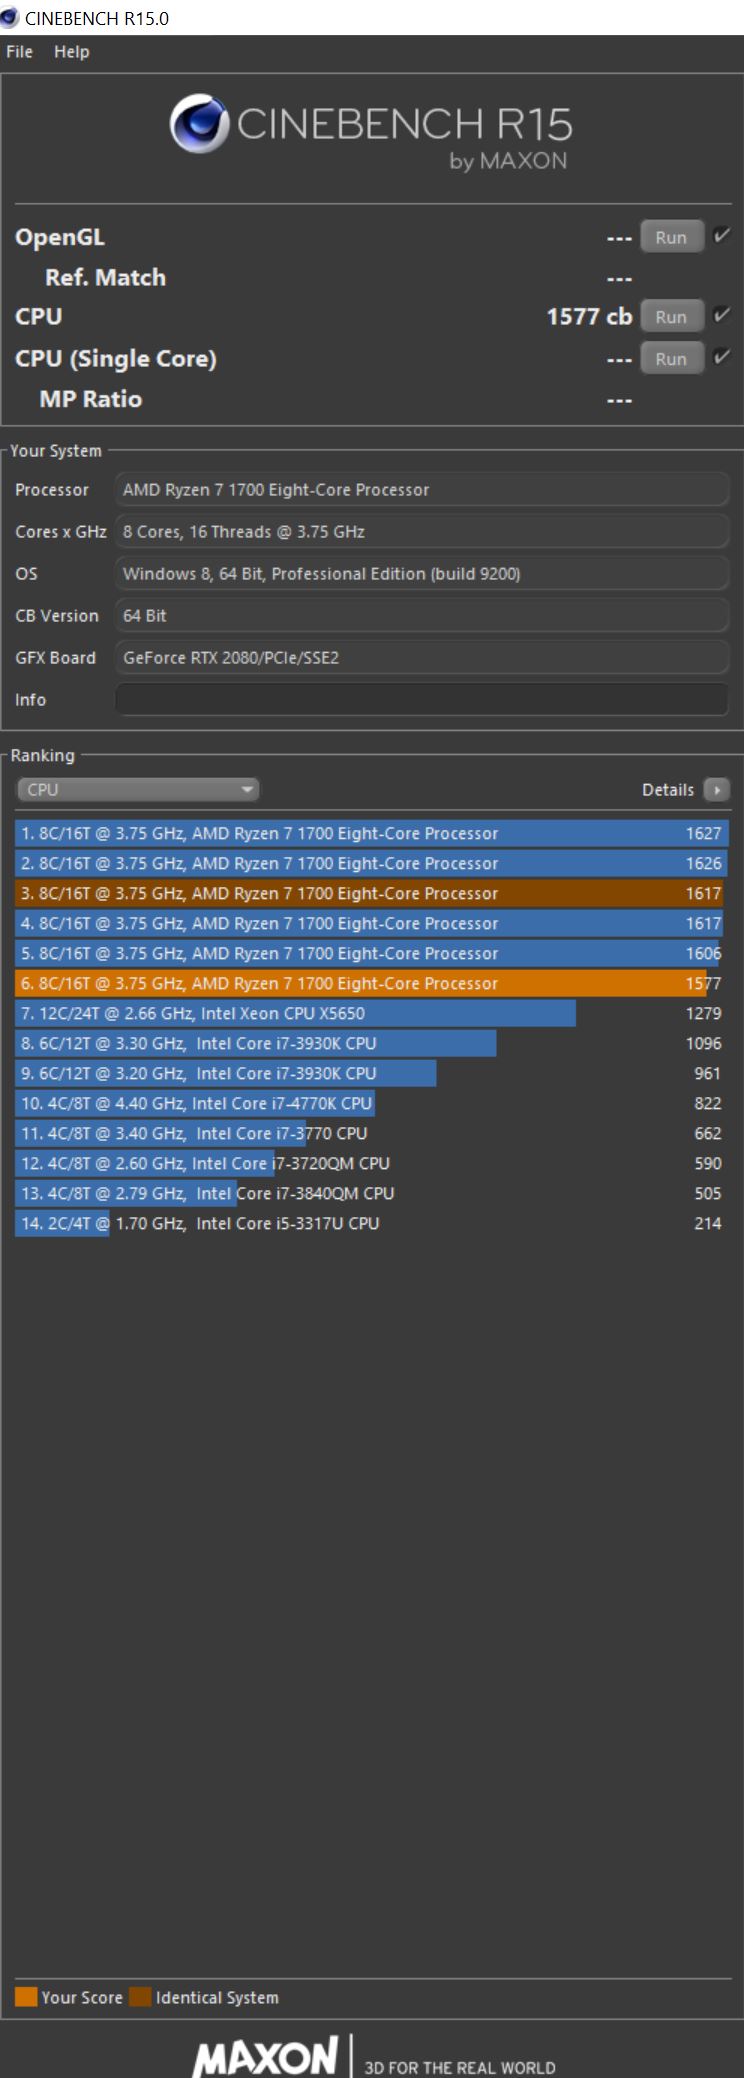
Task: Select the Intel Core i7-4770K ranking entry
Action: (x=371, y=1103)
